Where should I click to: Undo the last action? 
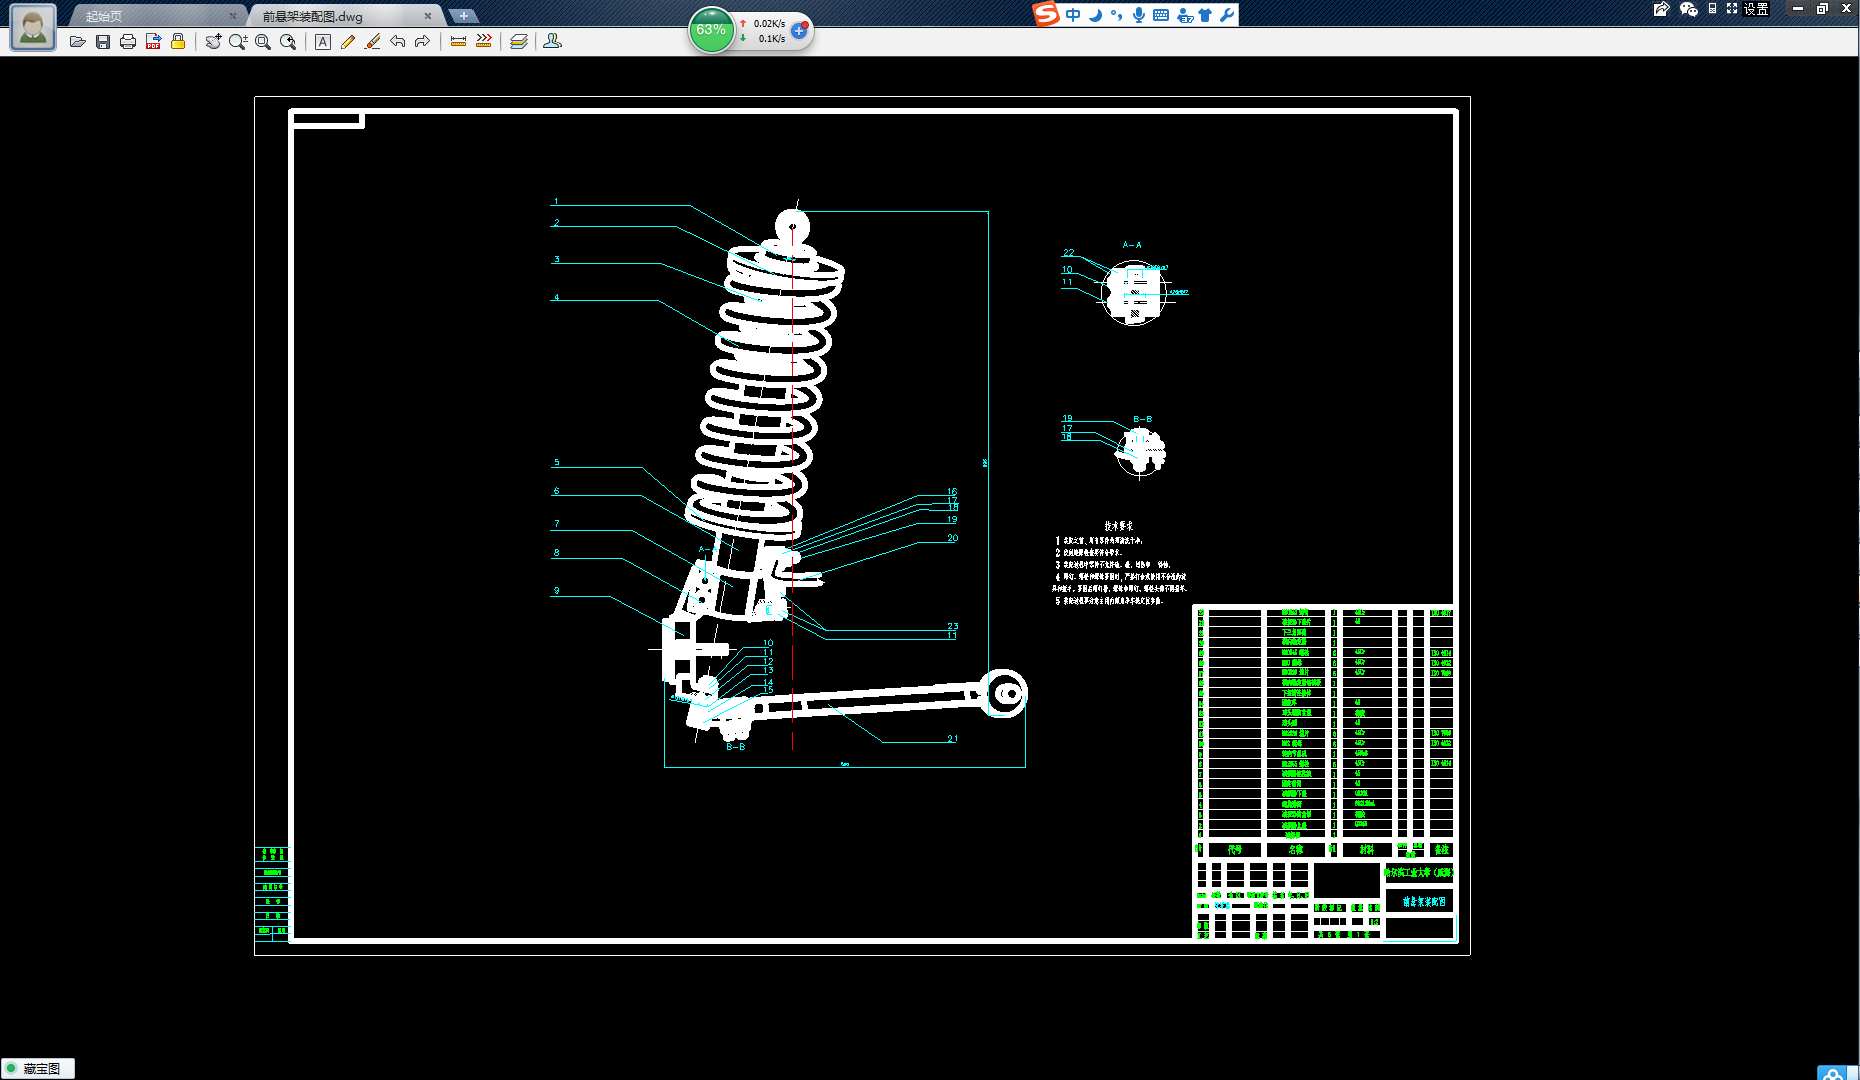[x=398, y=41]
